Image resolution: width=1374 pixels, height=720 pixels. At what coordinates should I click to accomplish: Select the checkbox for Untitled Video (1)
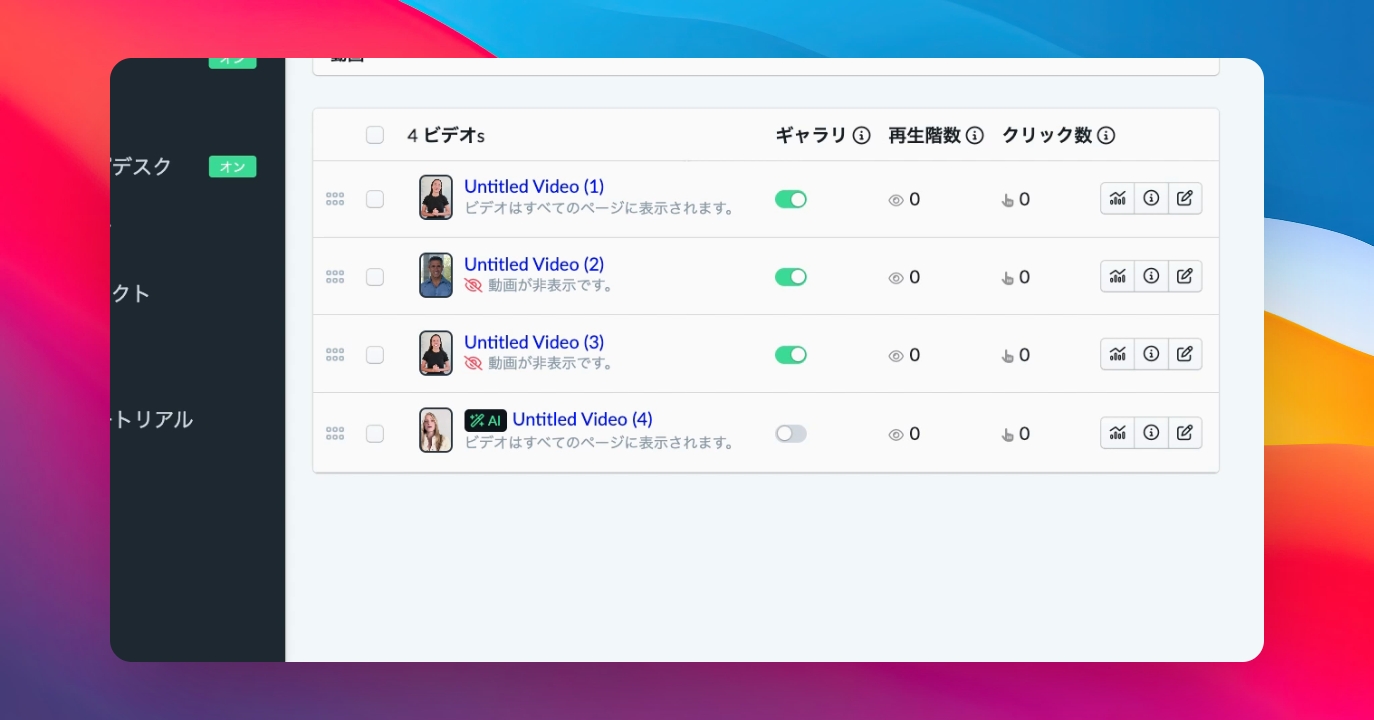coord(375,199)
